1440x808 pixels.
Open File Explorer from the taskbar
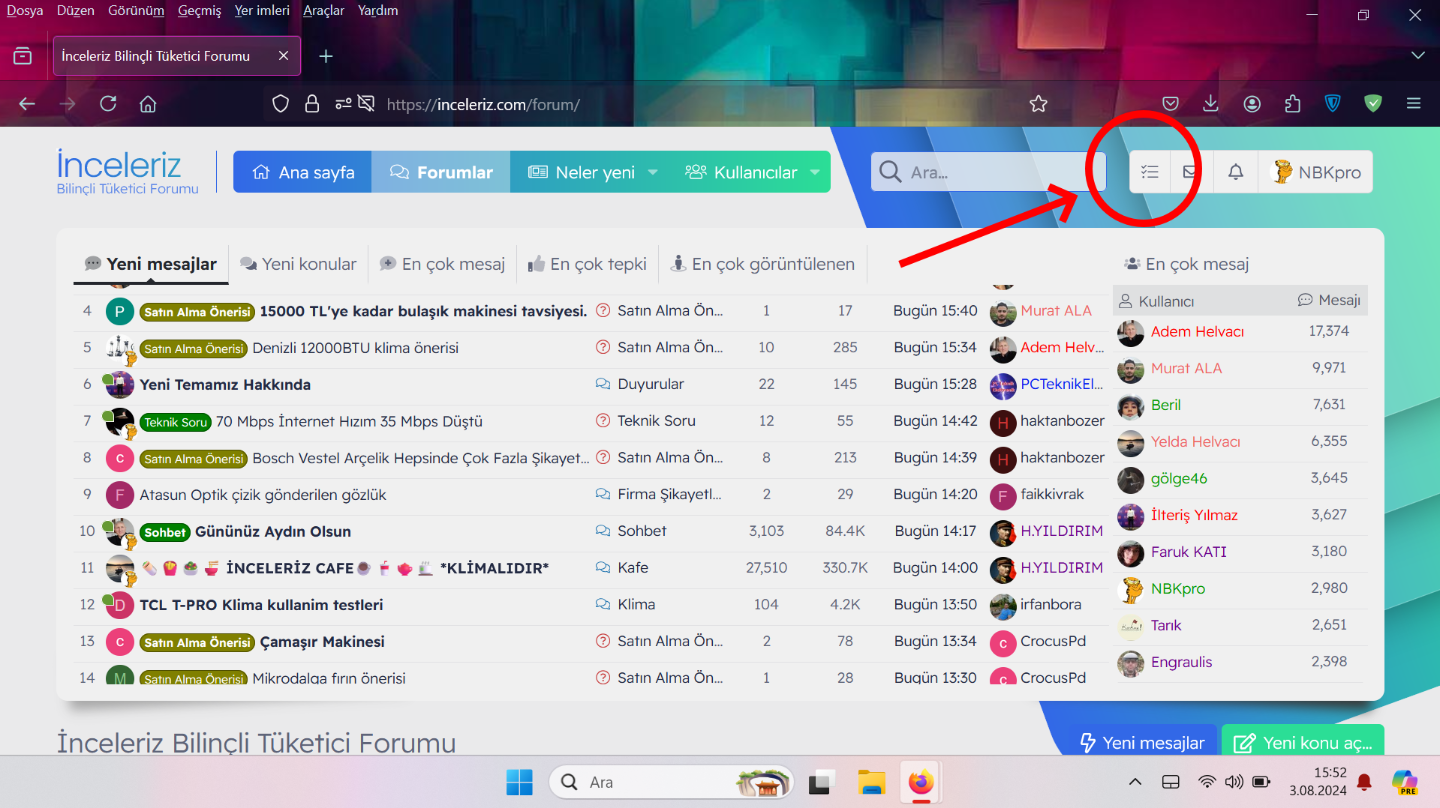(872, 782)
